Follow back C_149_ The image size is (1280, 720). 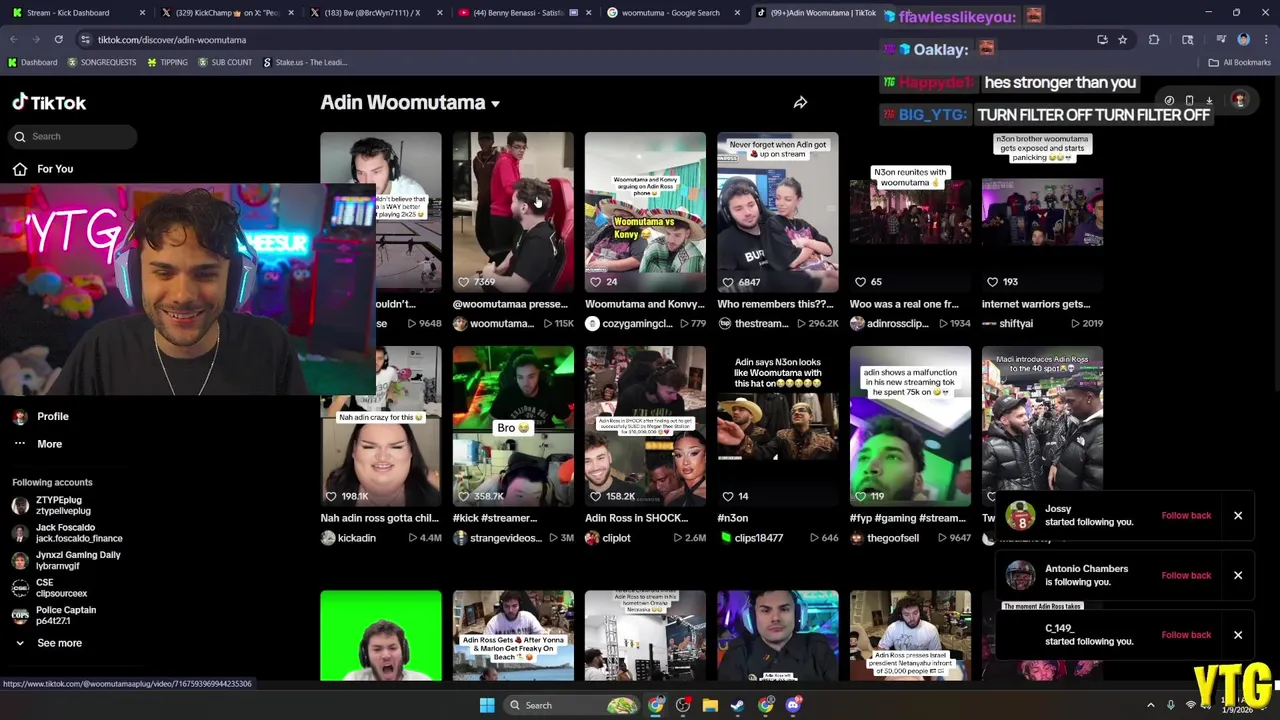(1186, 635)
